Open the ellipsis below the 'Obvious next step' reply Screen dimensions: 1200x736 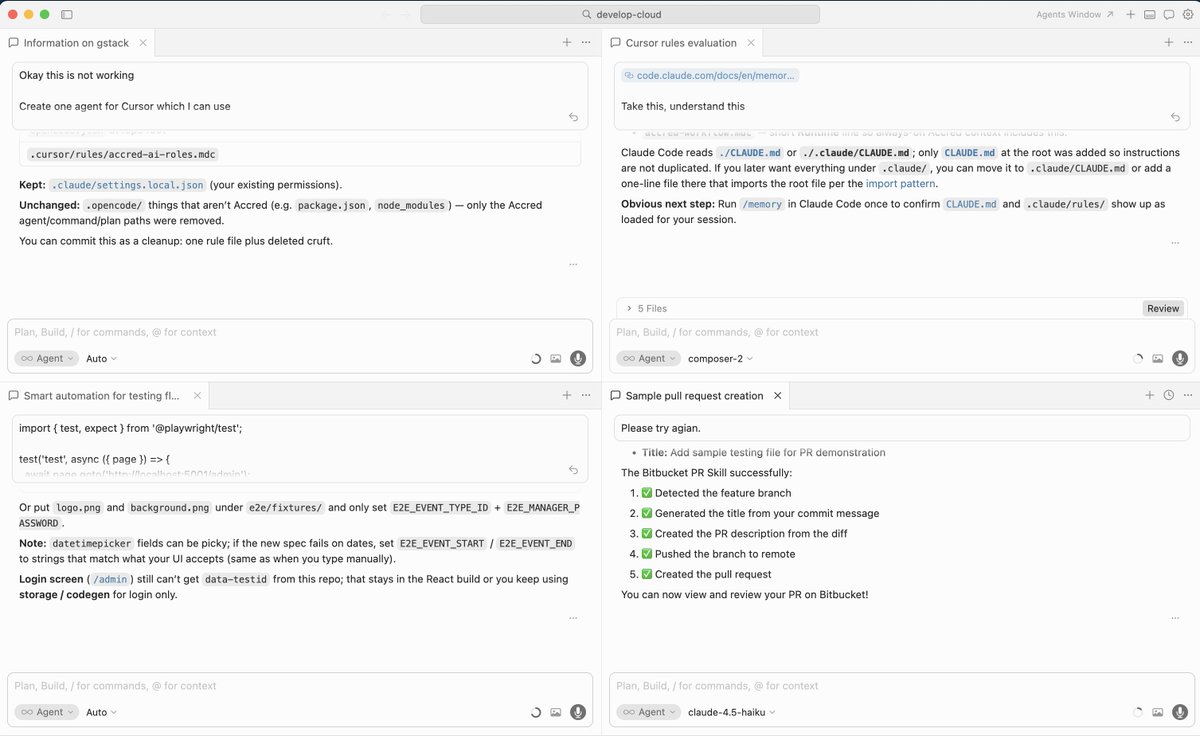click(x=1175, y=242)
